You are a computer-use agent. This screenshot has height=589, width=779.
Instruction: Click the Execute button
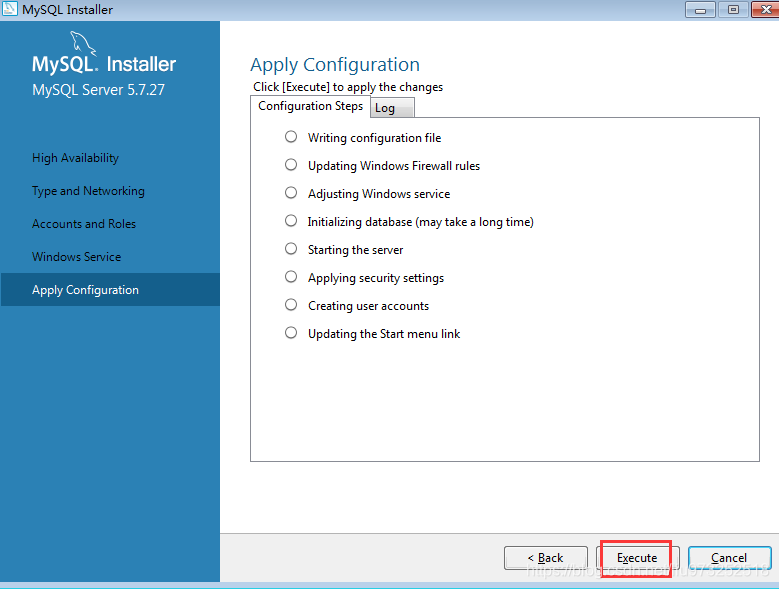[637, 558]
